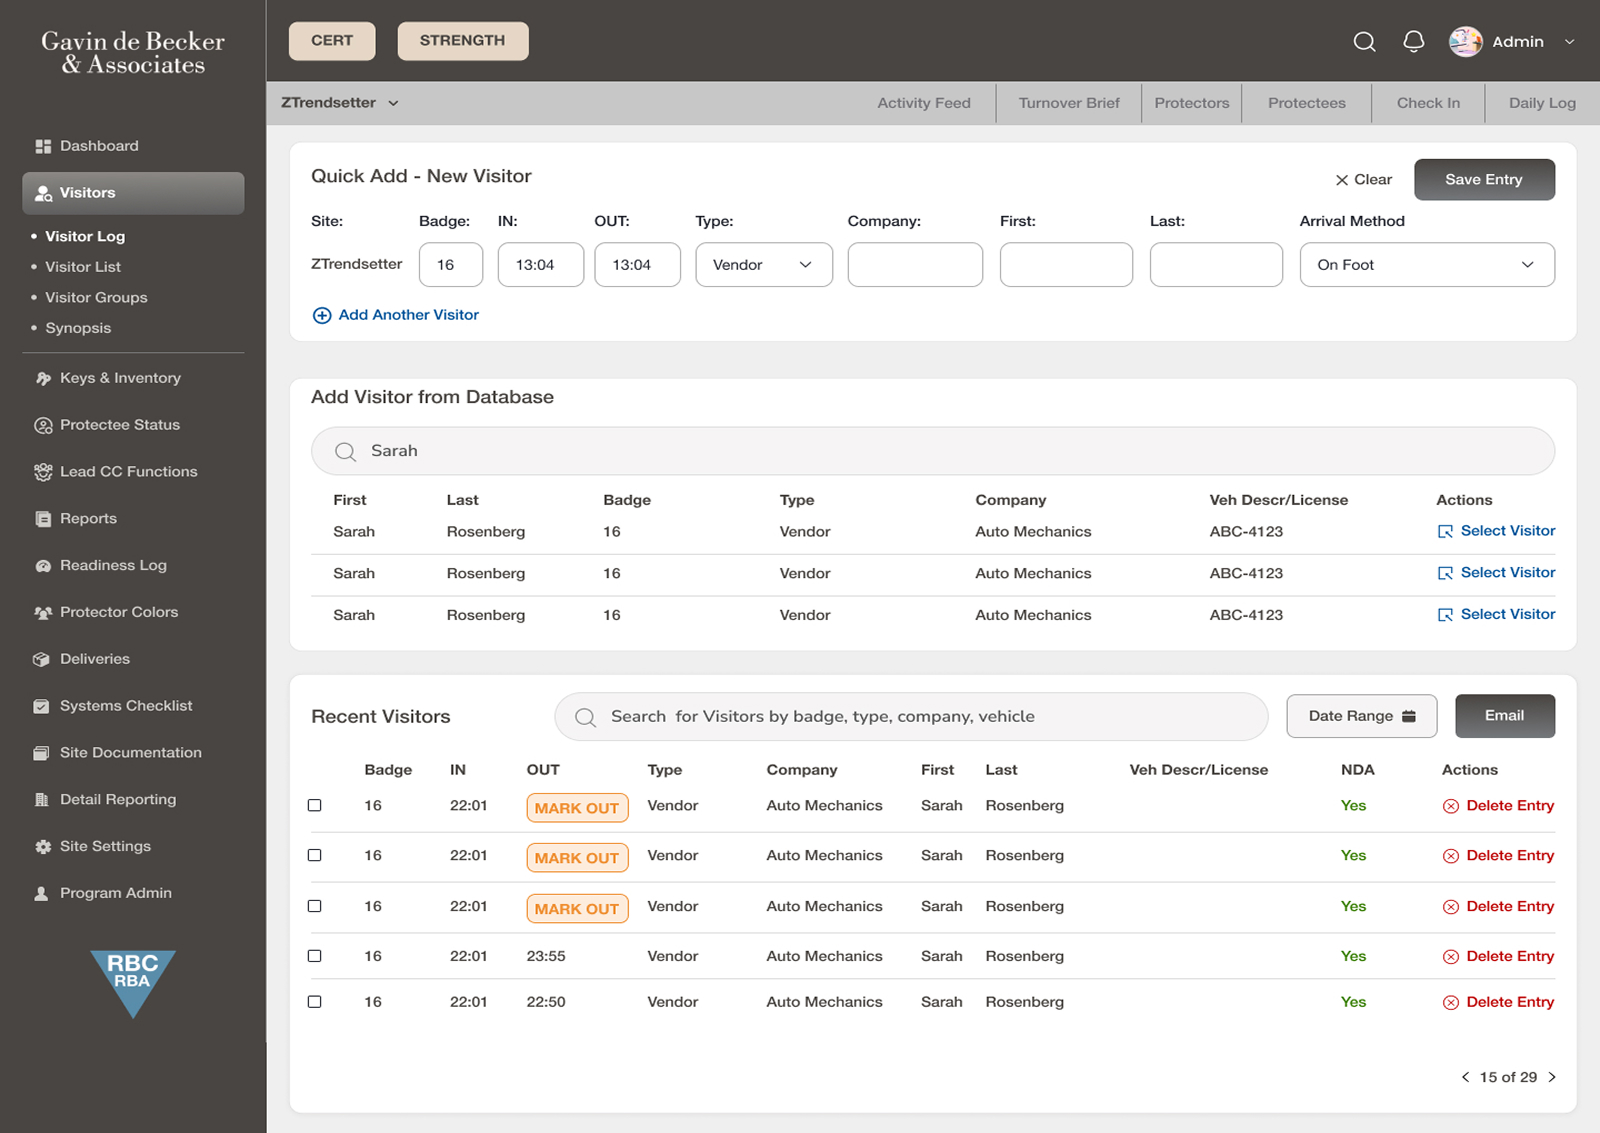
Task: Click the Admin avatar picture
Action: point(1465,41)
